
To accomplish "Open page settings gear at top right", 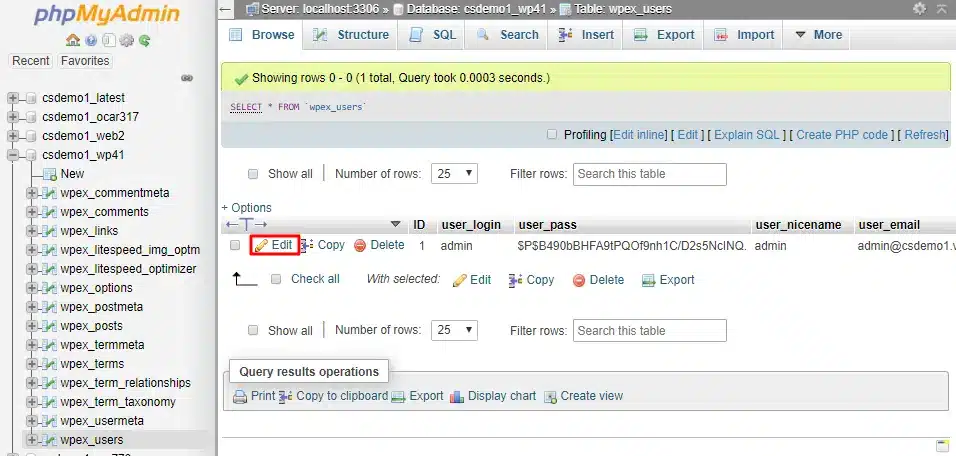I will [x=919, y=9].
